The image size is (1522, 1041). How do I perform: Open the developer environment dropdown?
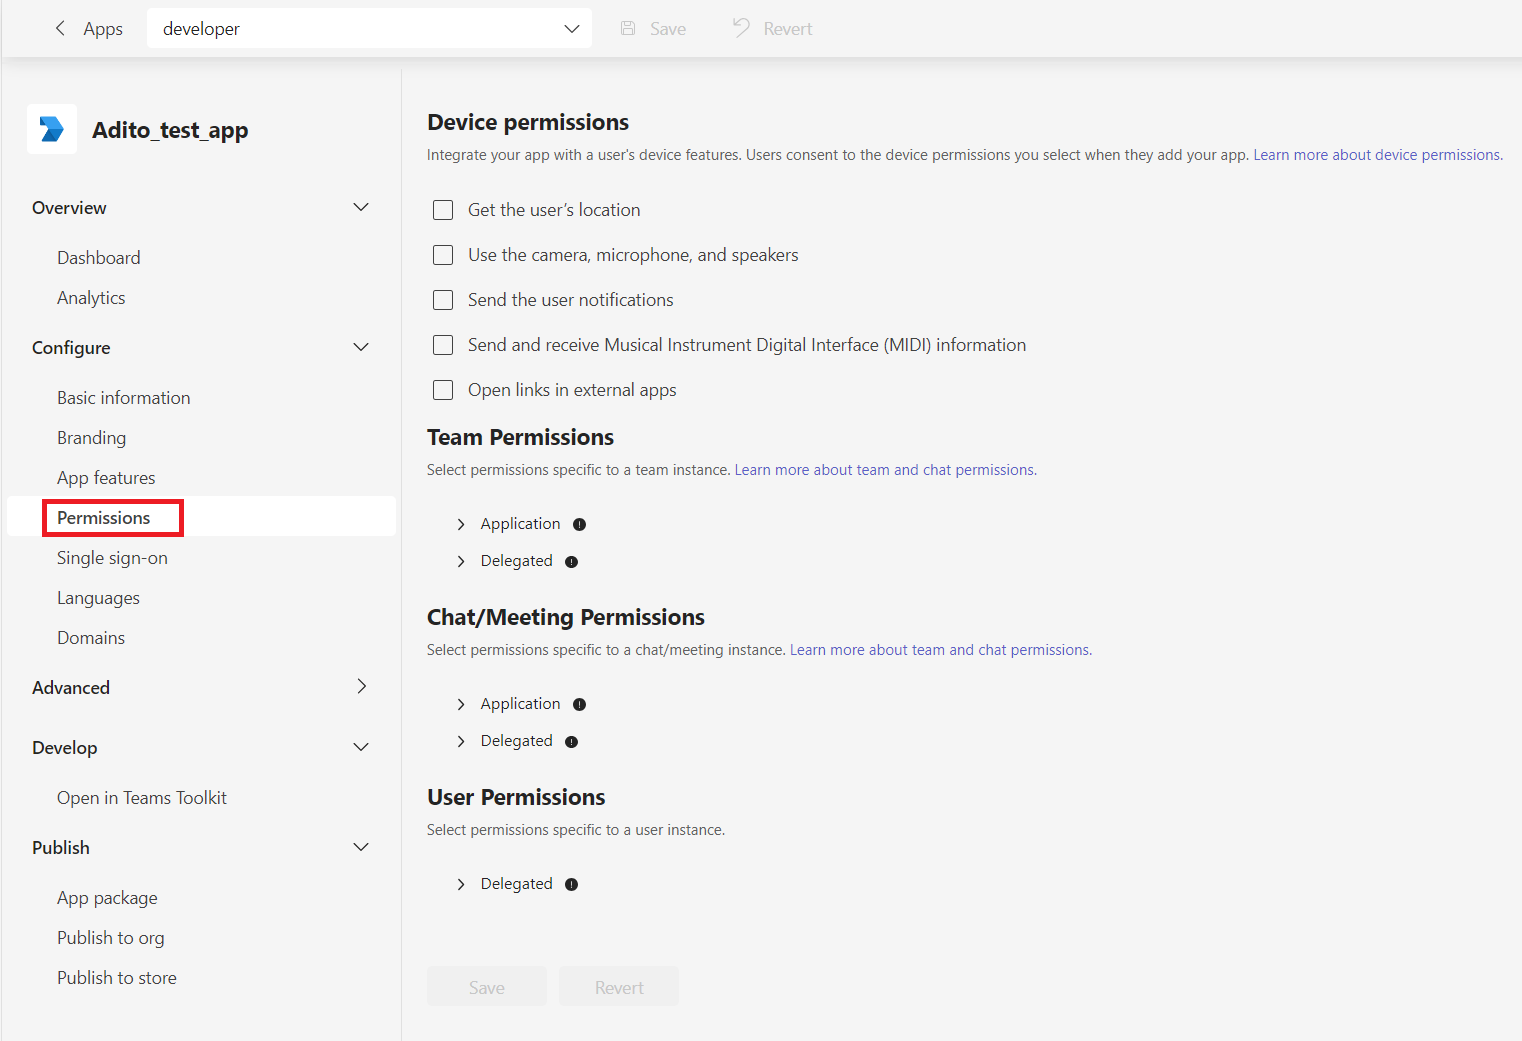(369, 28)
